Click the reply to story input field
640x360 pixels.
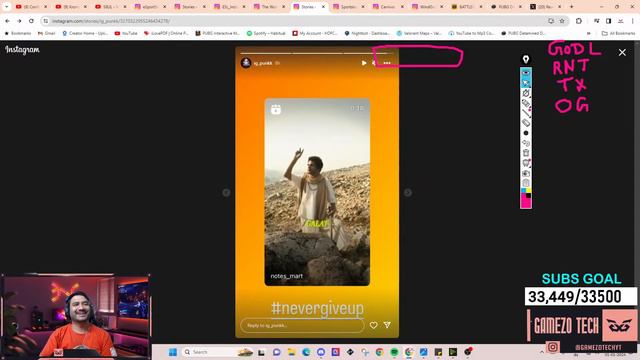coord(302,325)
